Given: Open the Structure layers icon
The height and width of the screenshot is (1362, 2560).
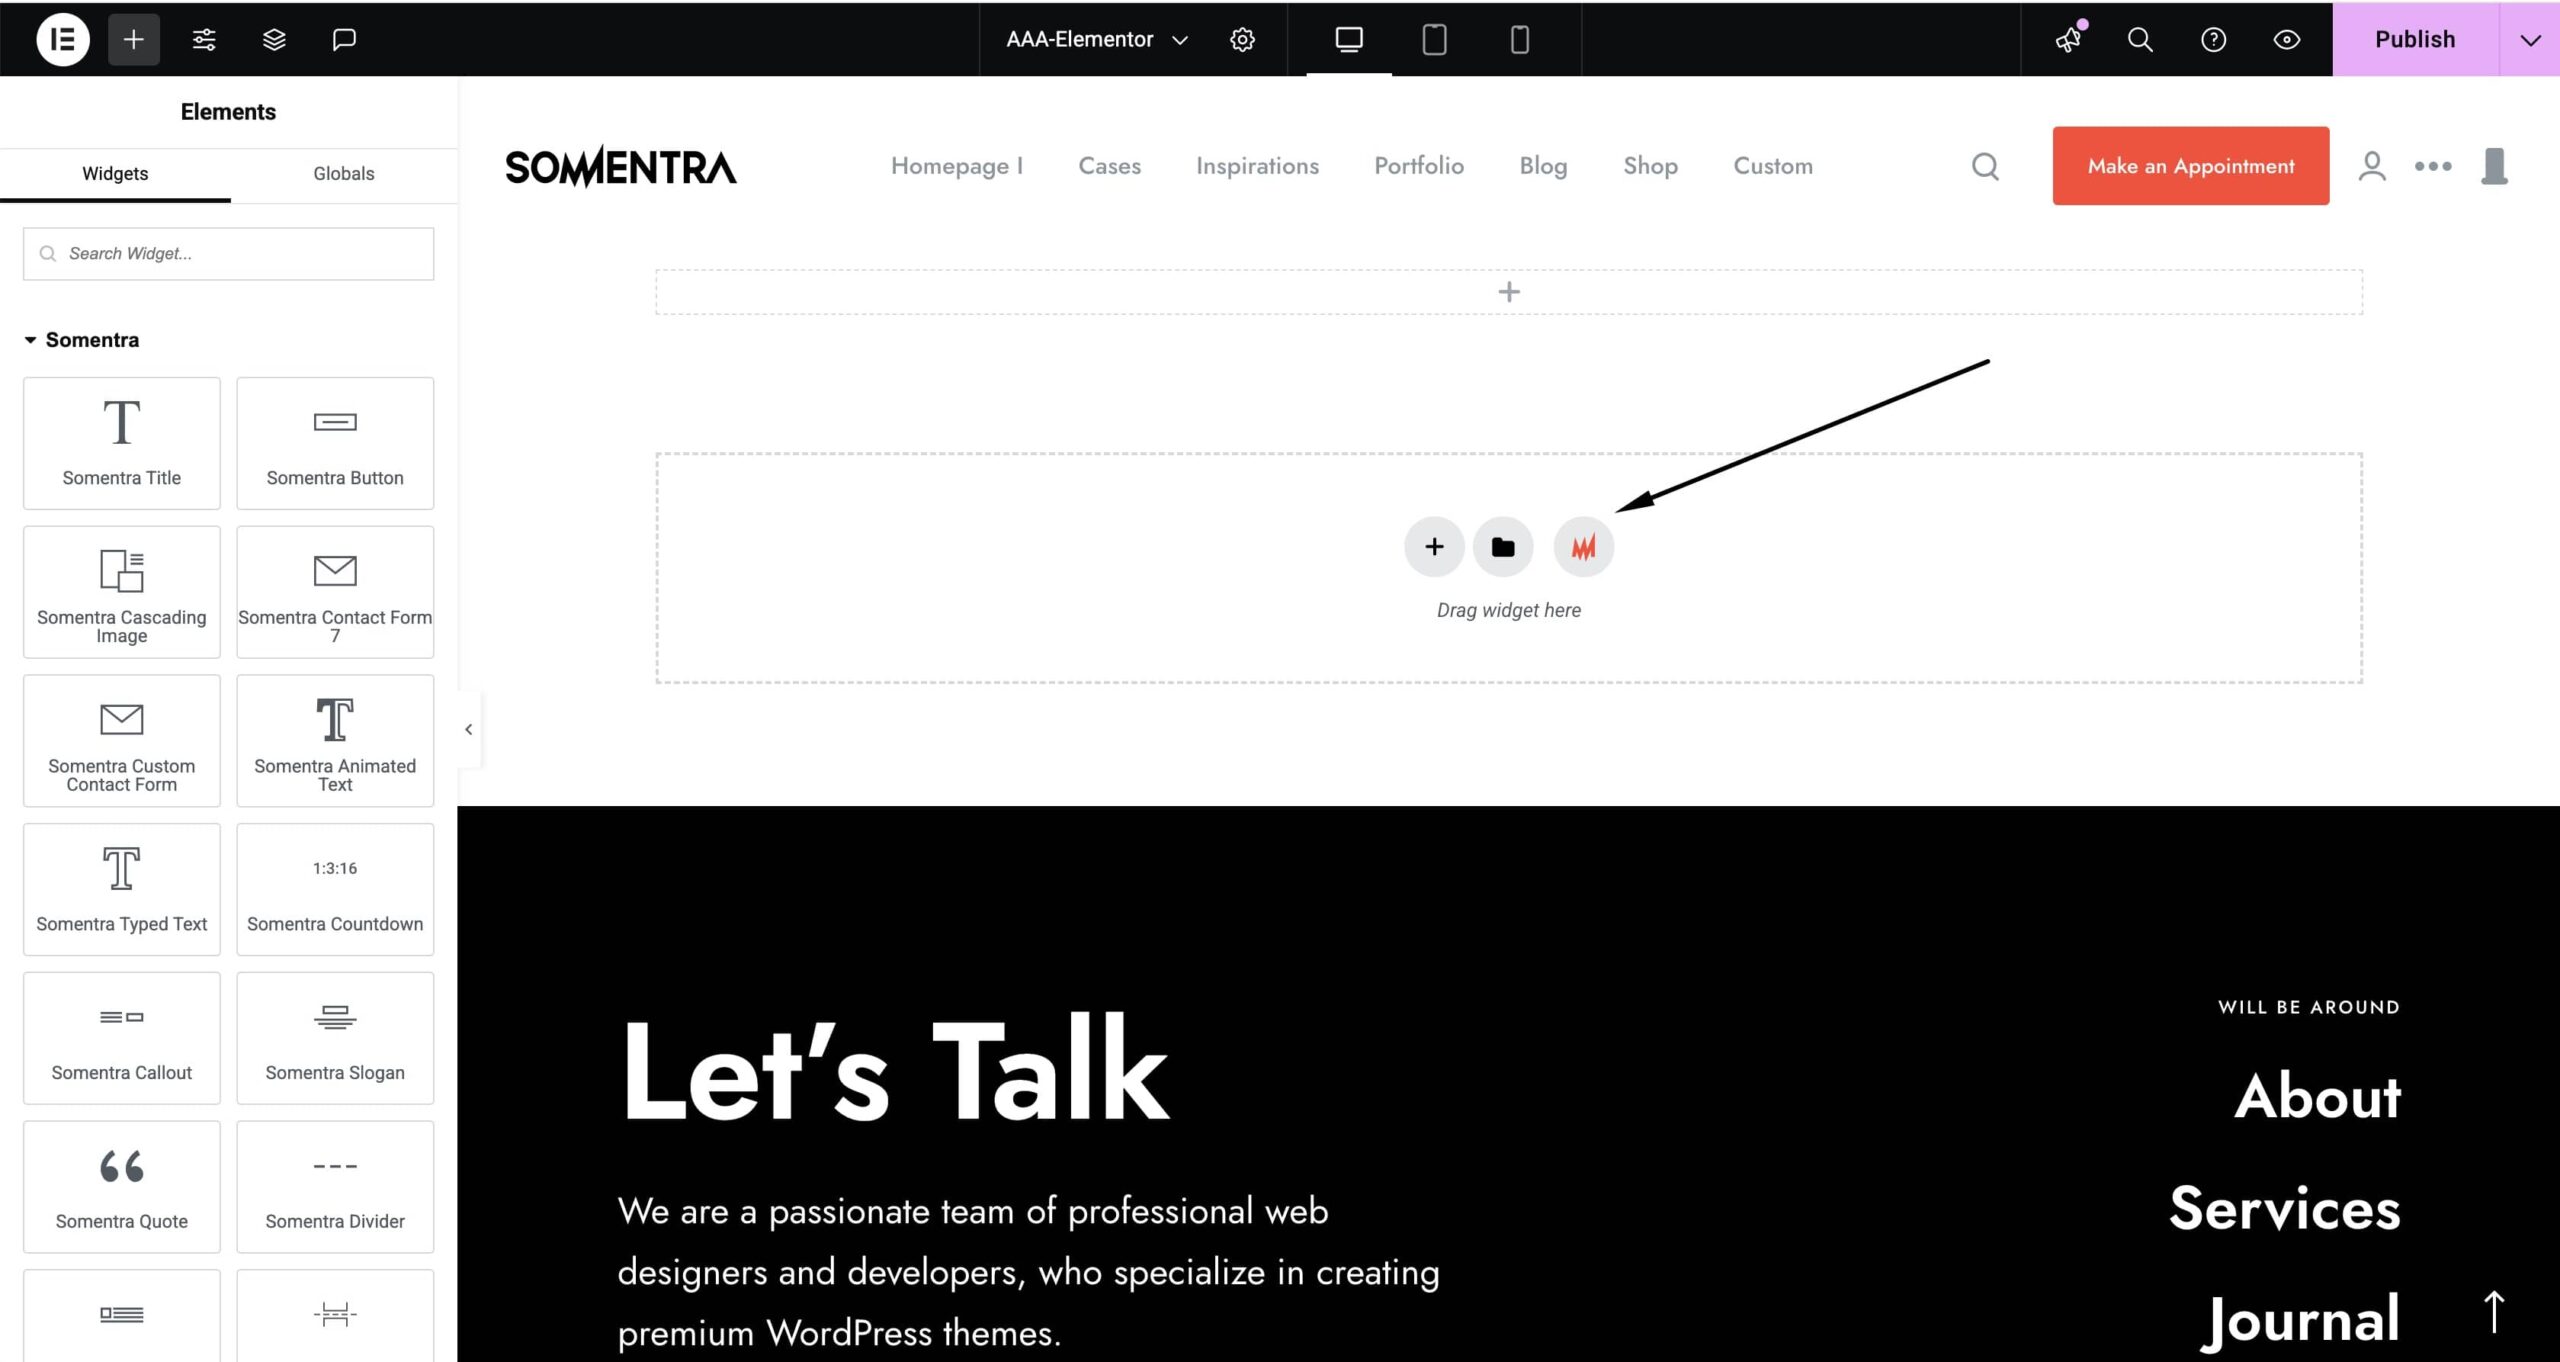Looking at the screenshot, I should click(274, 39).
